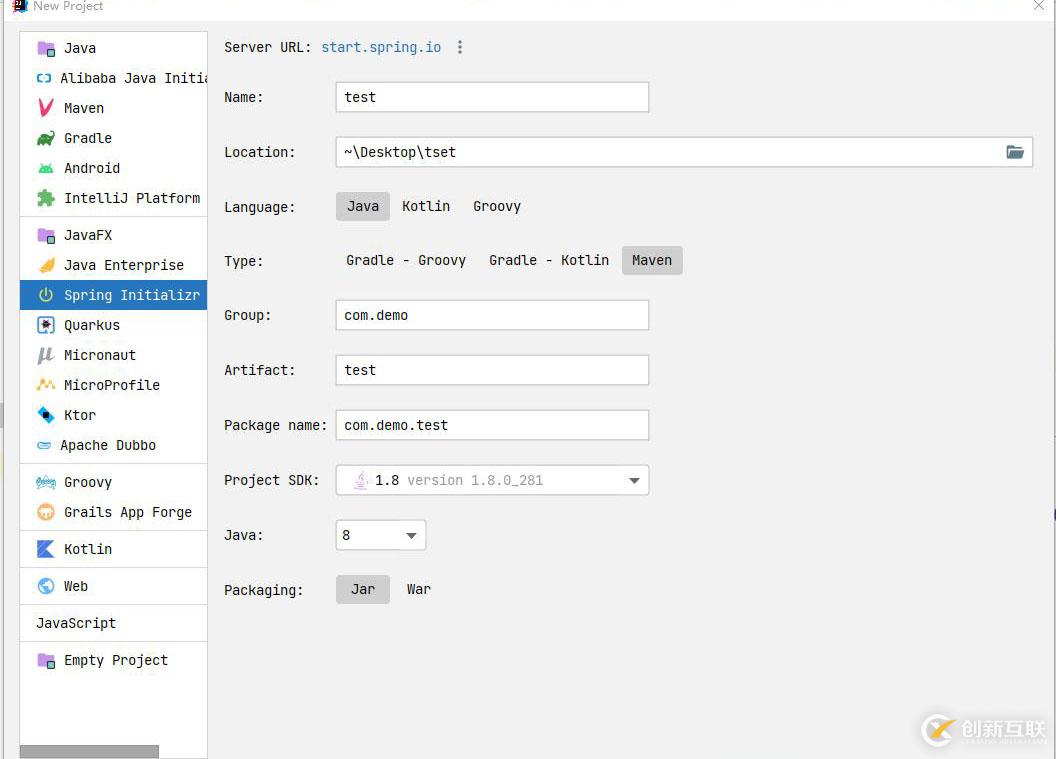This screenshot has height=759, width=1056.
Task: Click the Artifact input field
Action: pyautogui.click(x=492, y=370)
